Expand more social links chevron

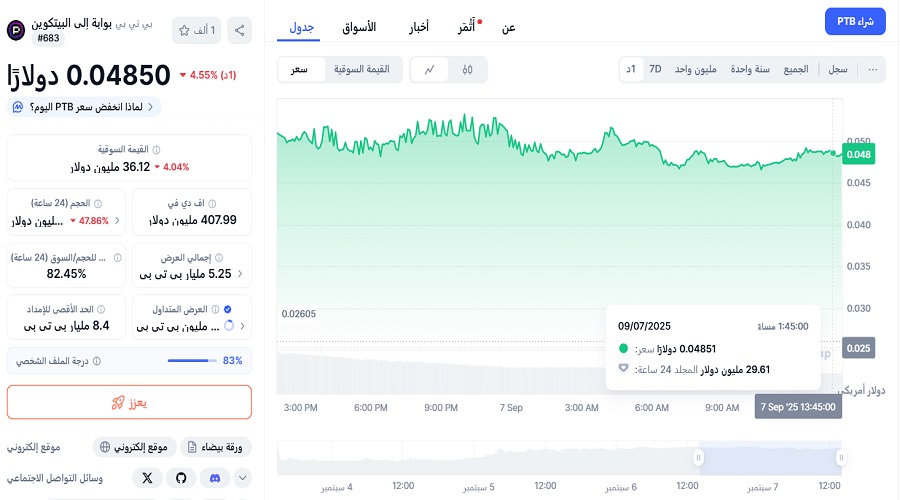tap(243, 478)
